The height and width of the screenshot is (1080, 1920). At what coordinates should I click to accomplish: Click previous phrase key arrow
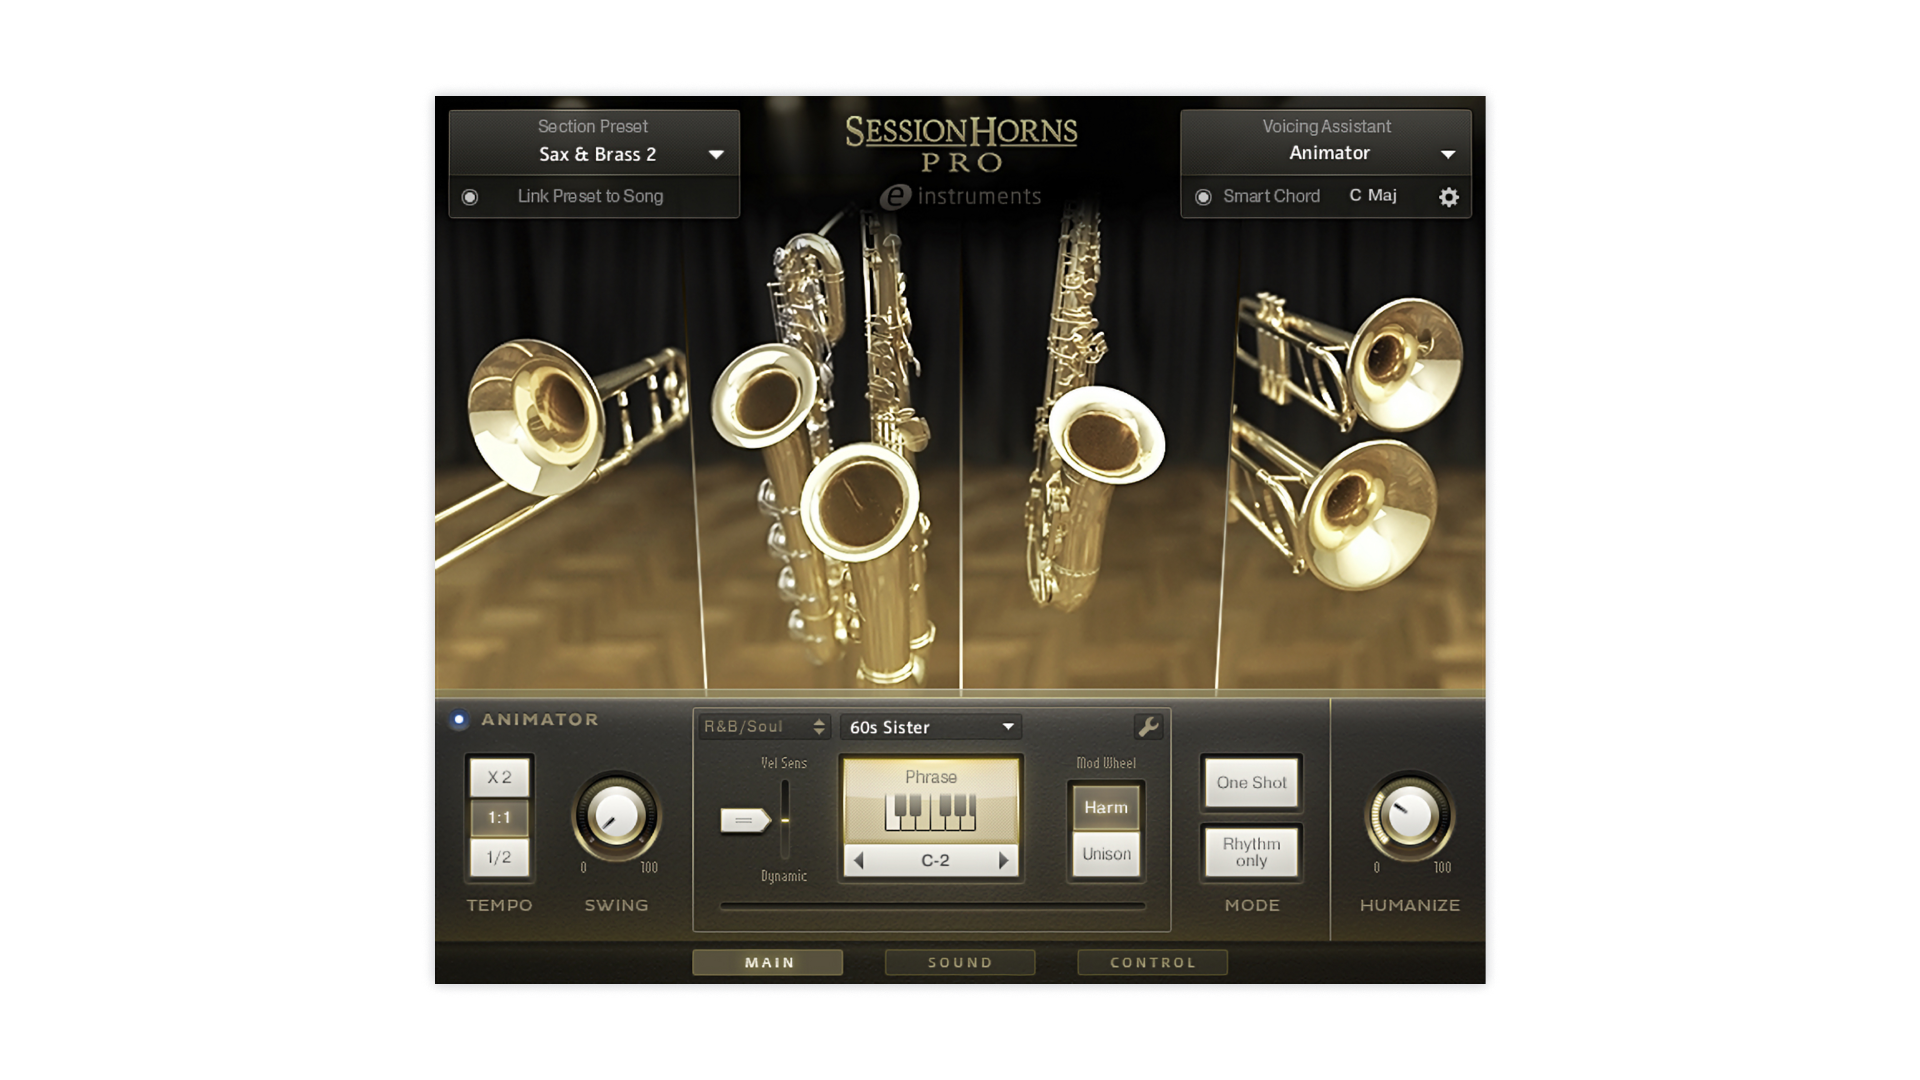(x=858, y=860)
